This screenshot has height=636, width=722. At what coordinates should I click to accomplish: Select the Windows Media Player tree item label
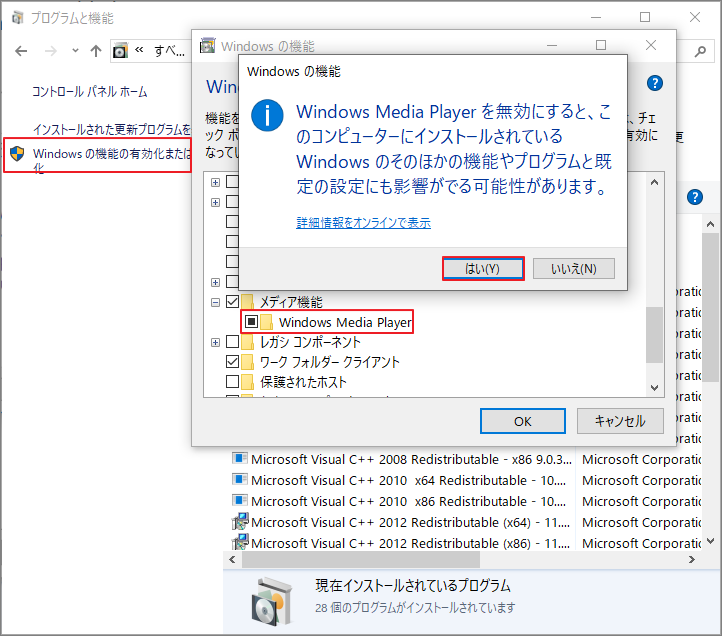coord(345,322)
